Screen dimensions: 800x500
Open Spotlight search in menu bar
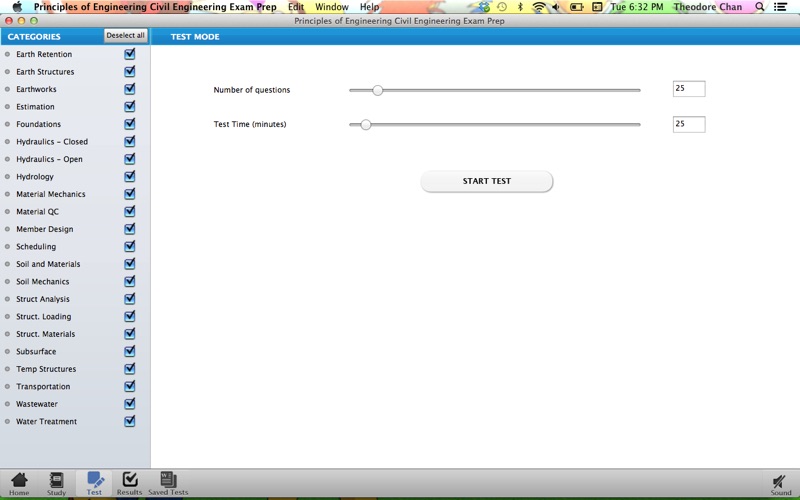pyautogui.click(x=760, y=7)
